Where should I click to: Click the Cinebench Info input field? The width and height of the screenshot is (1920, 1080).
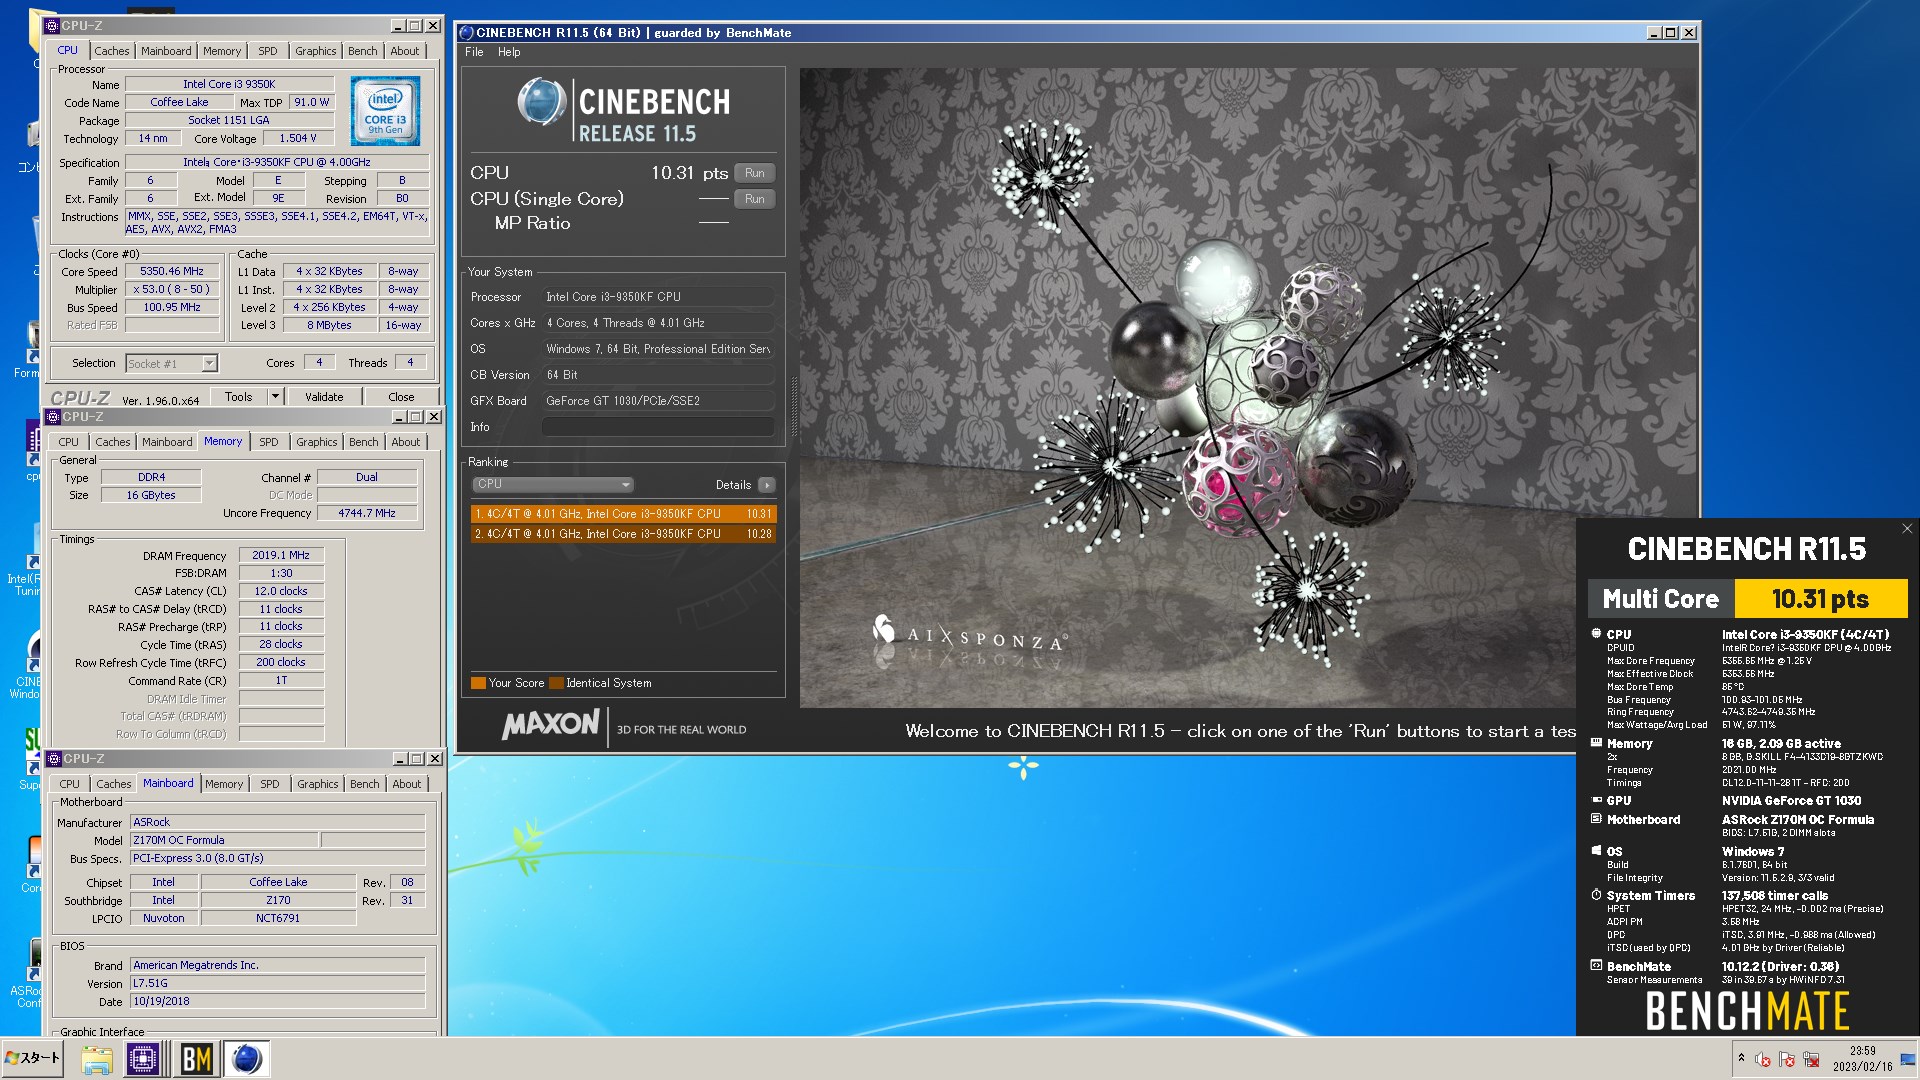pos(658,427)
